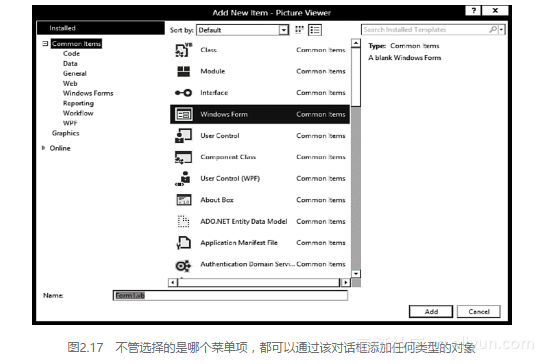Select the Interface template icon
The height and width of the screenshot is (364, 545).
tap(183, 93)
